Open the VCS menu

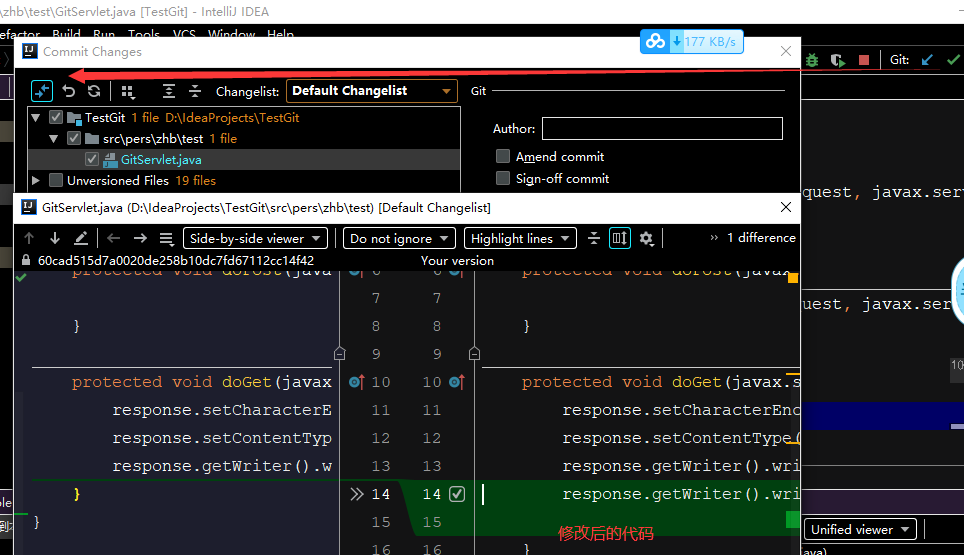(184, 34)
